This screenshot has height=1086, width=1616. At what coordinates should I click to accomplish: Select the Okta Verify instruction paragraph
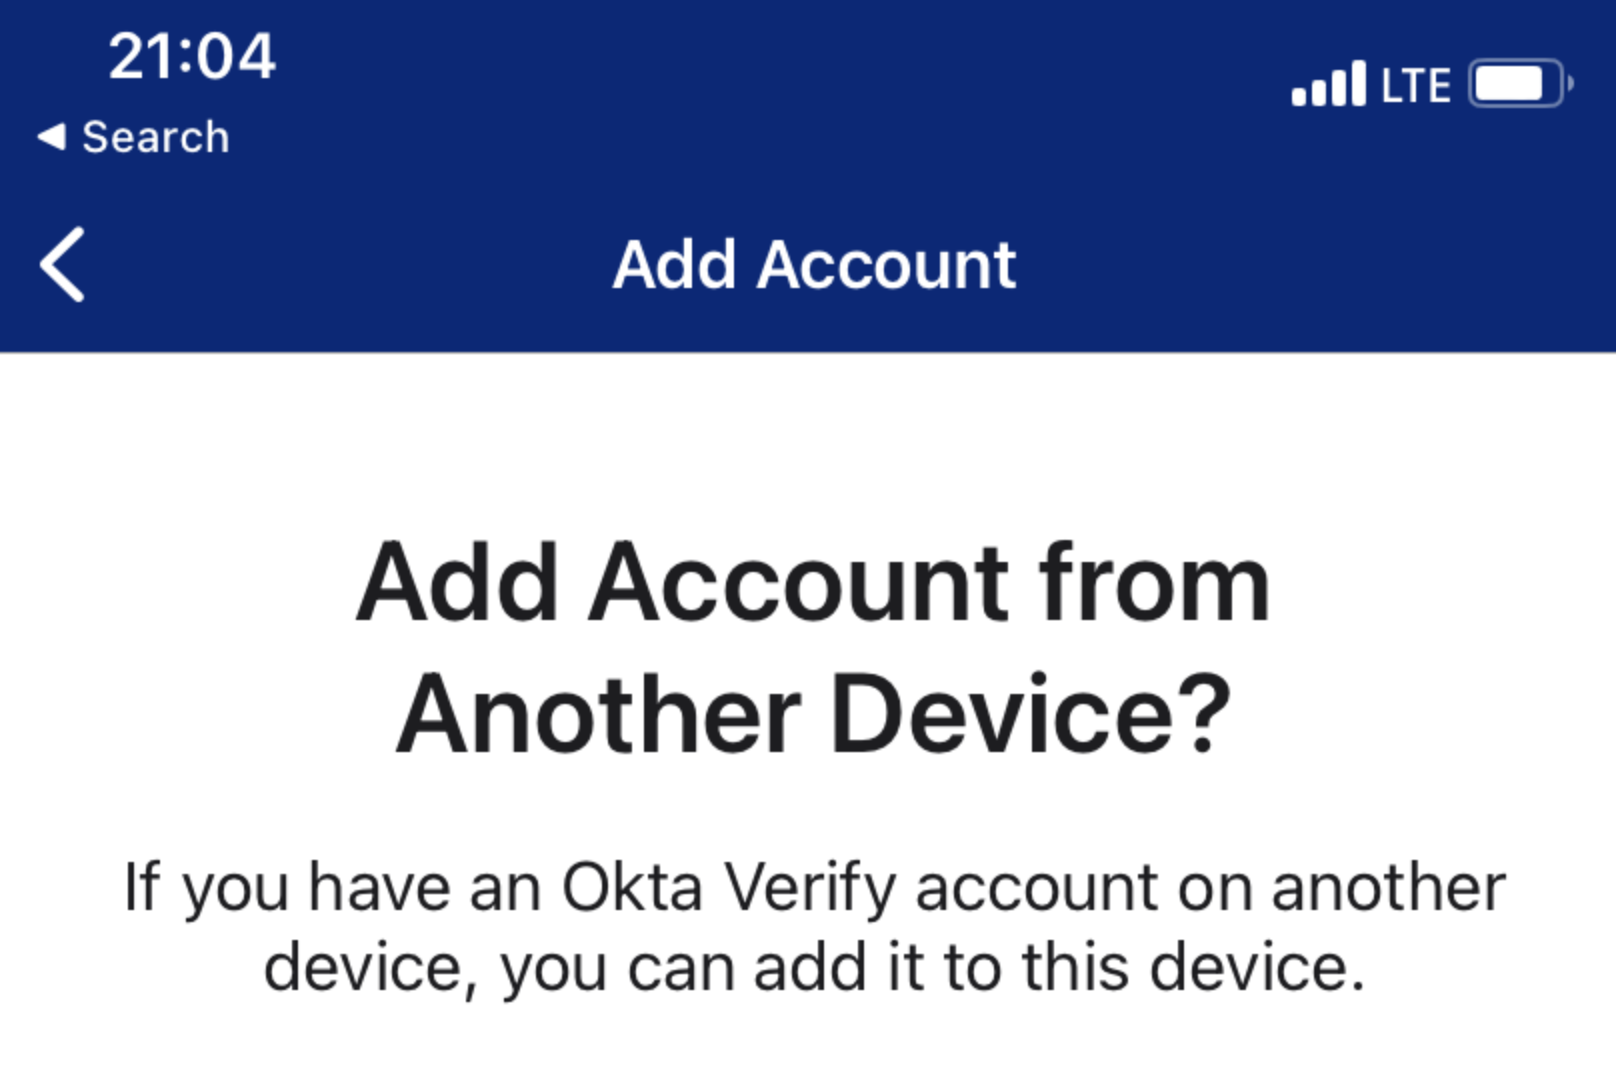tap(808, 920)
